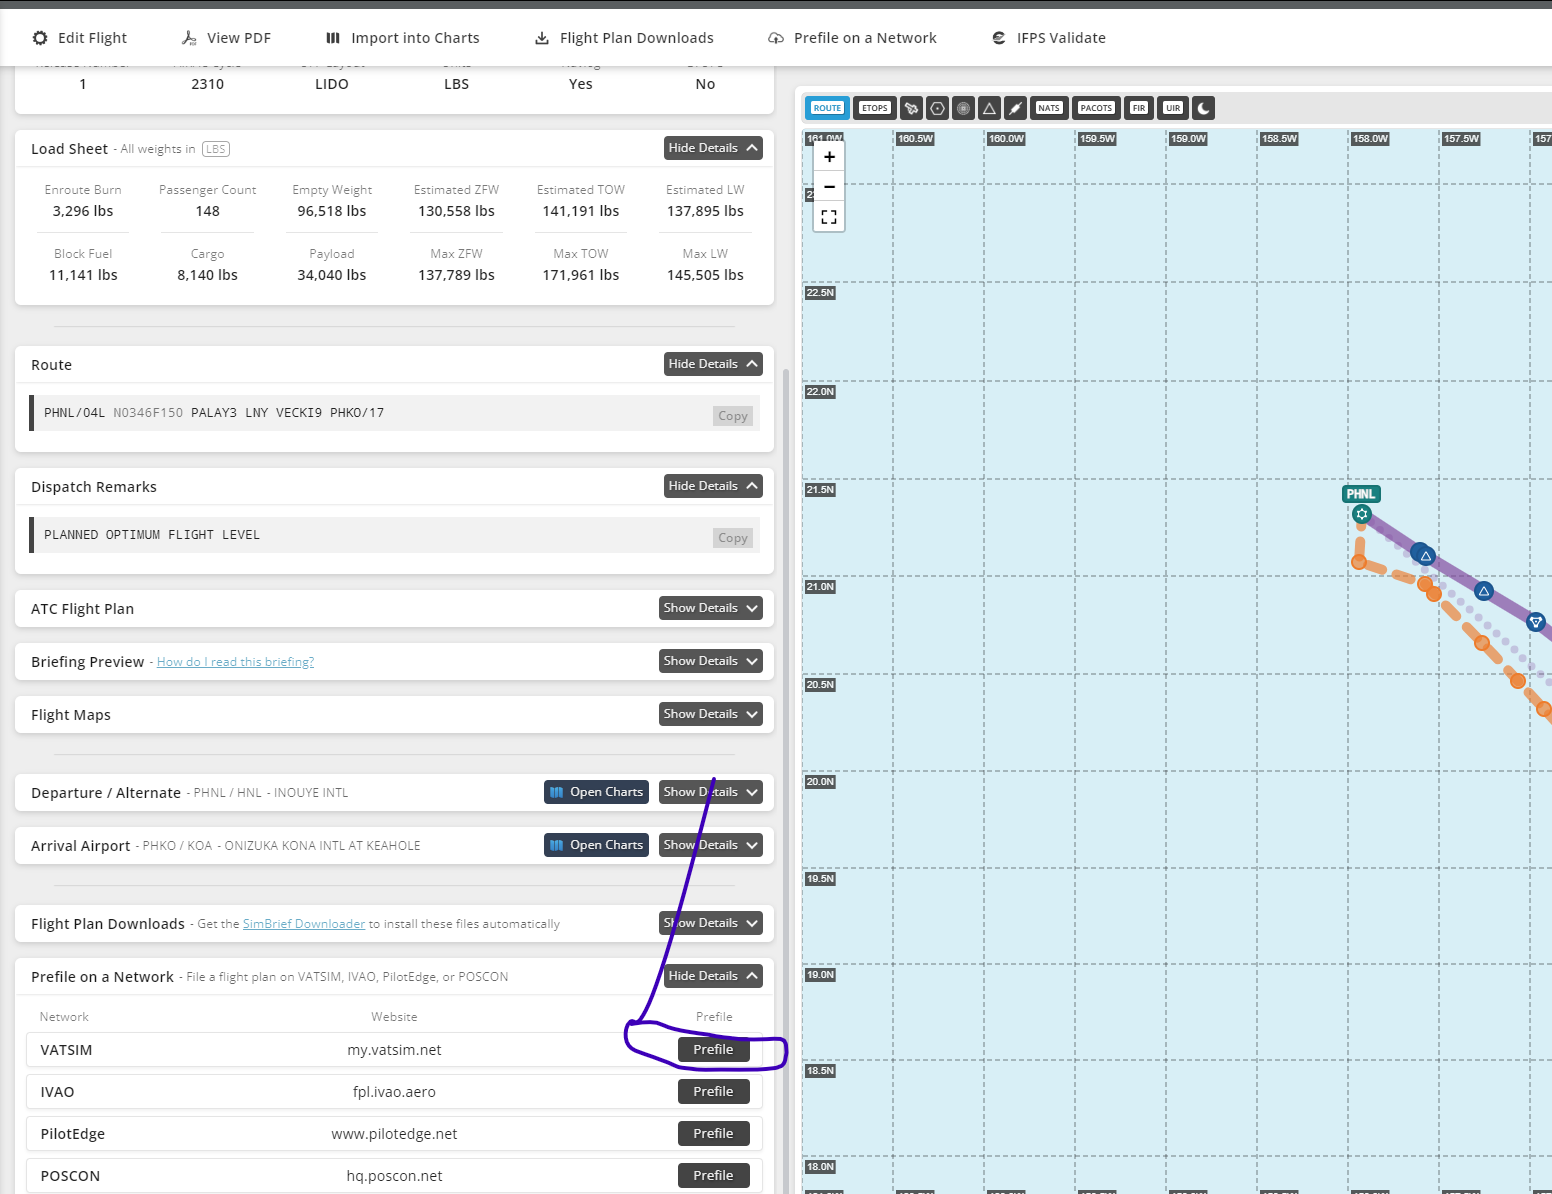
Task: Toggle the PACOTS overlay
Action: pyautogui.click(x=1095, y=108)
